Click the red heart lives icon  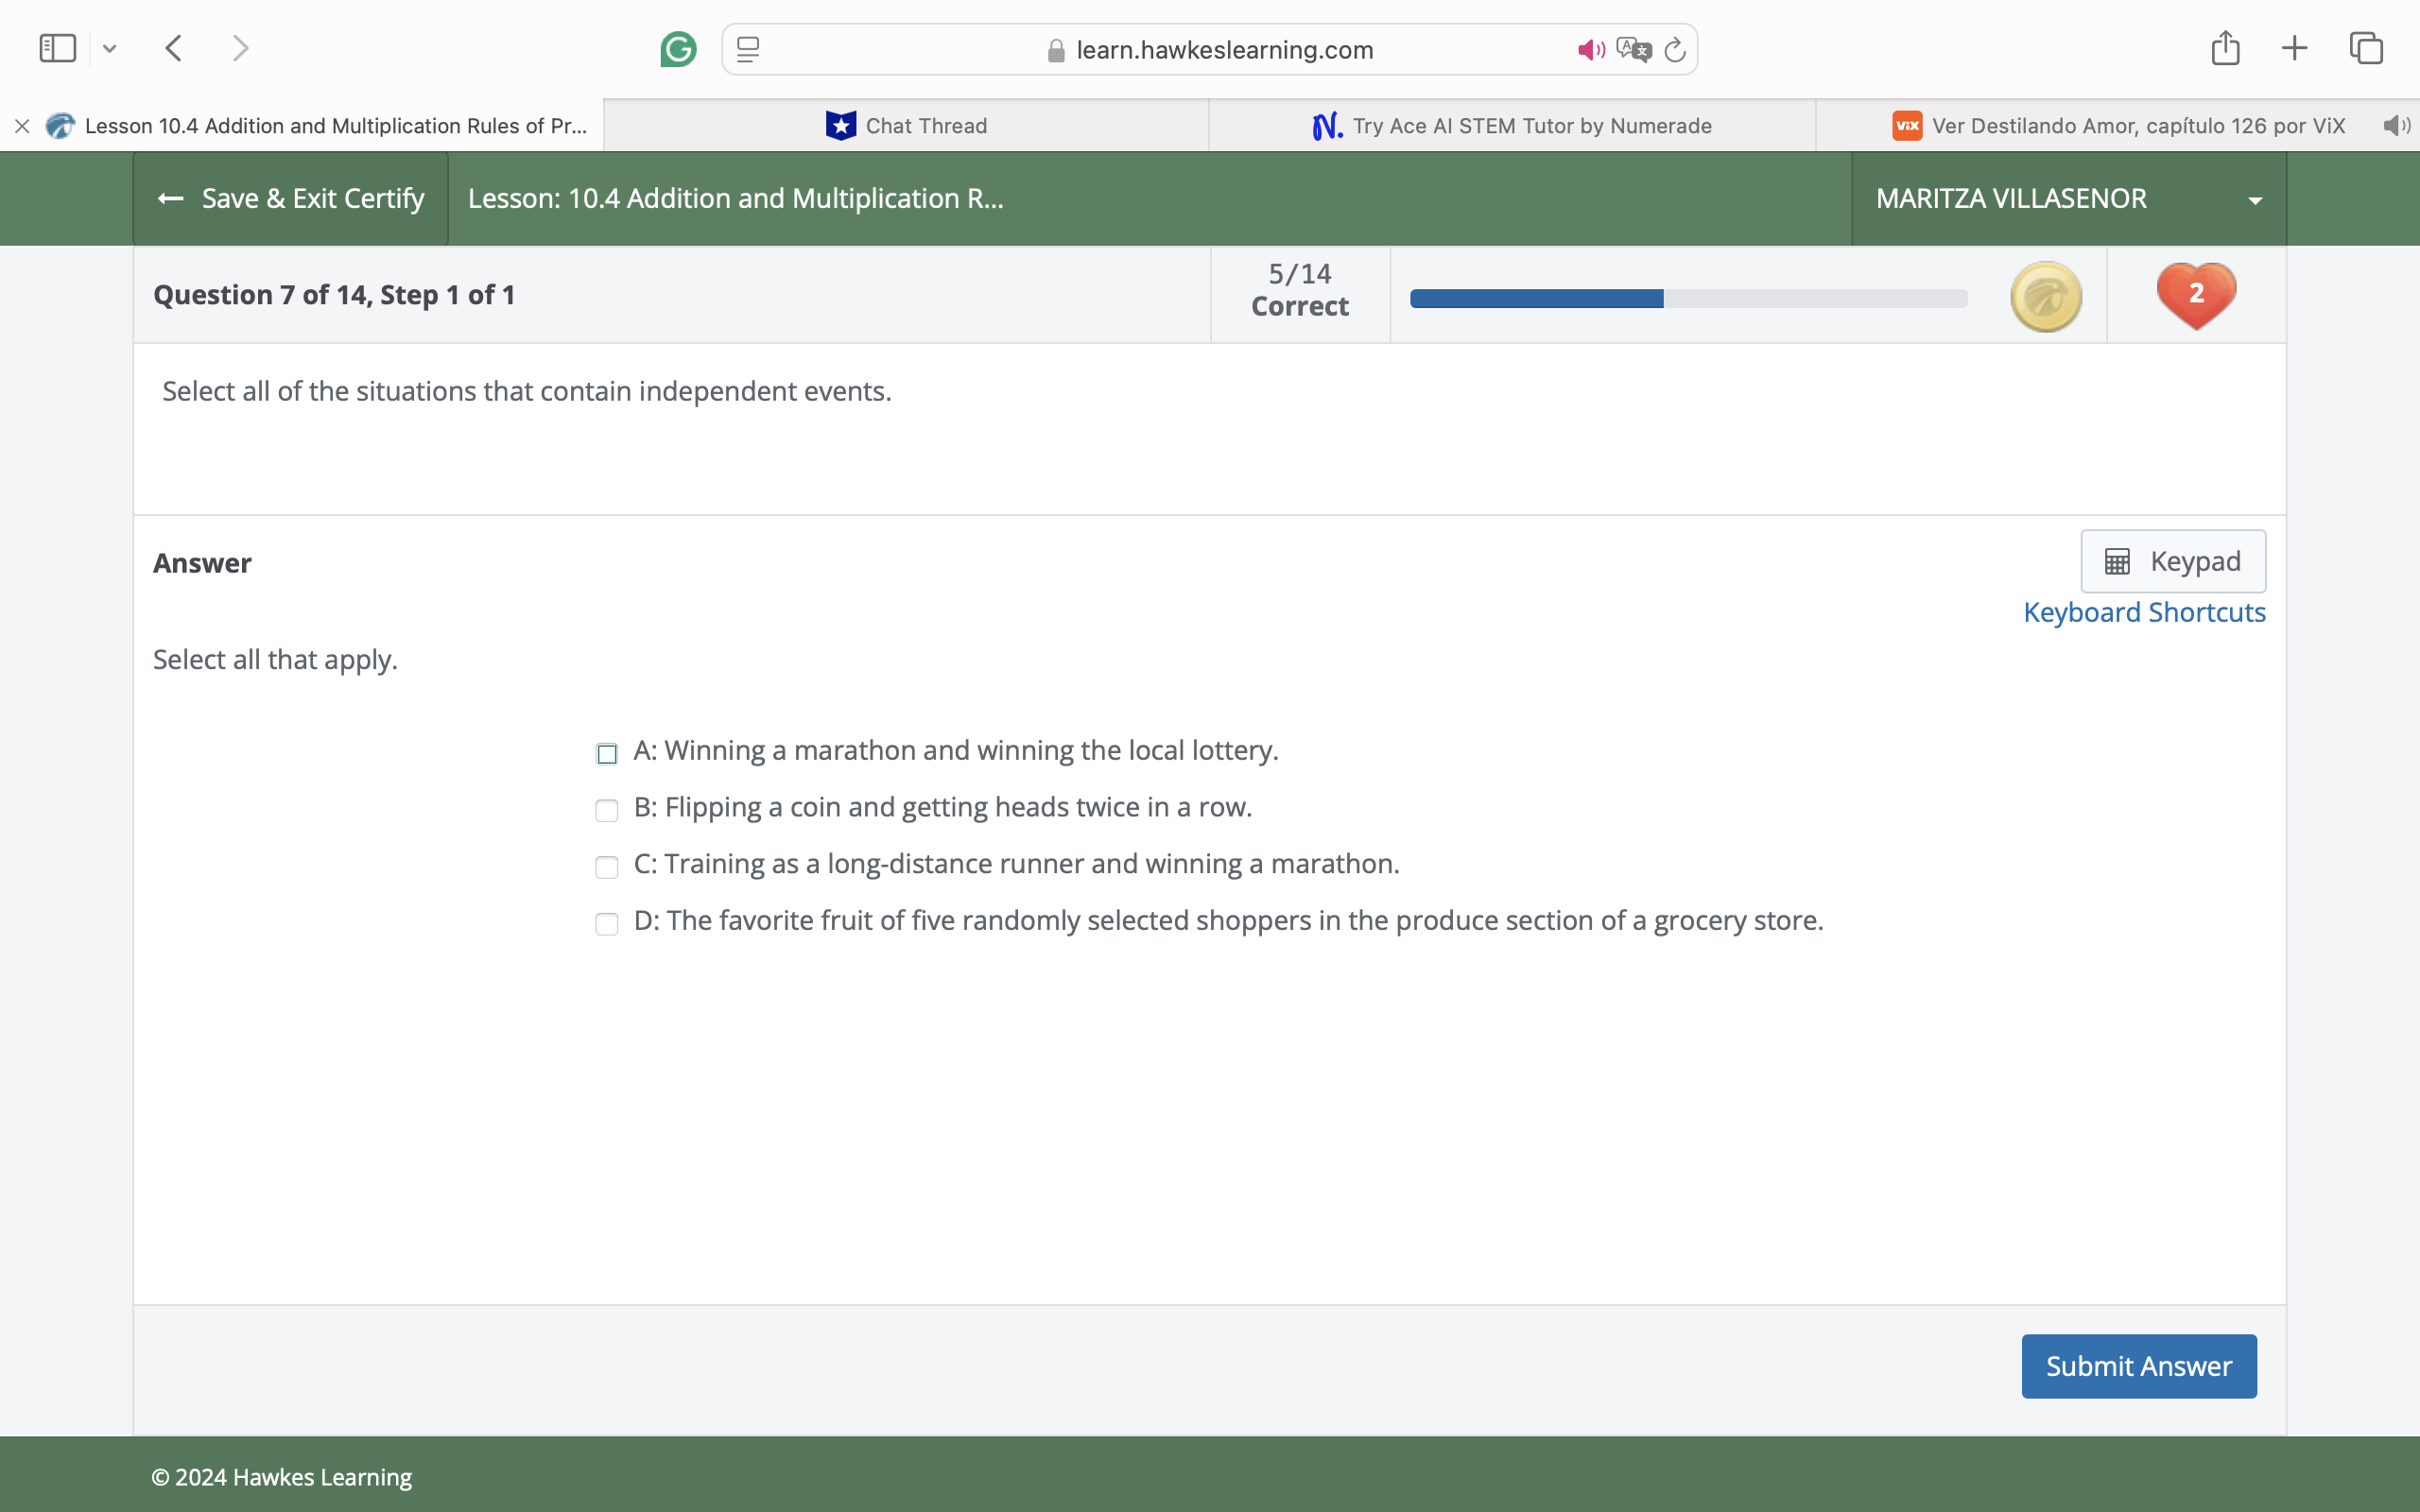[x=2196, y=294]
